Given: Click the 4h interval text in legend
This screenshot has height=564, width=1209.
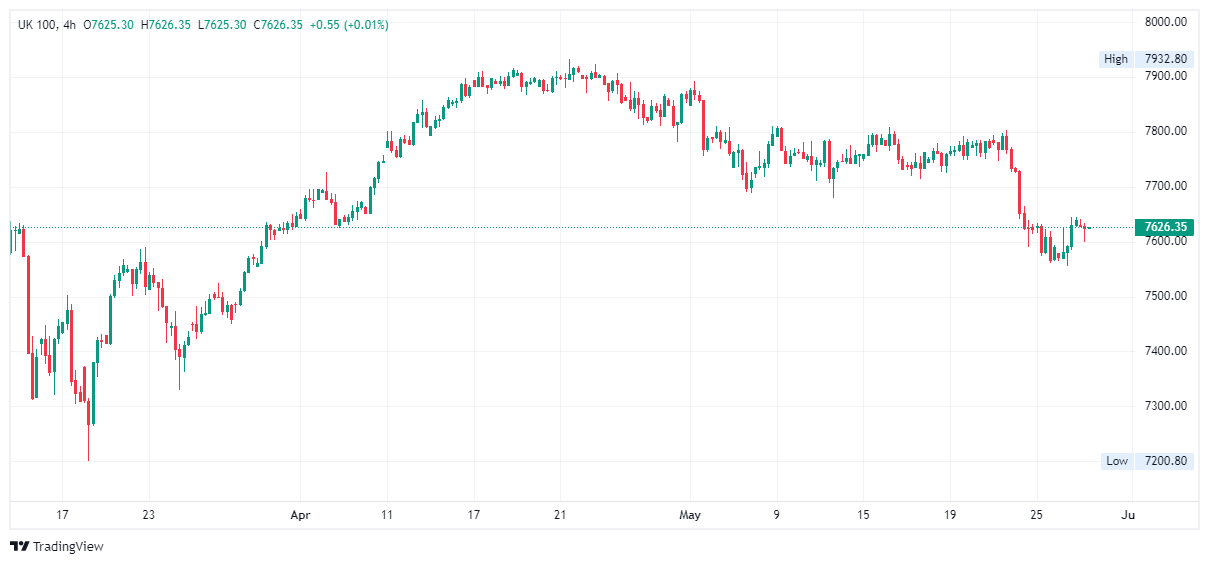Looking at the screenshot, I should pos(69,24).
